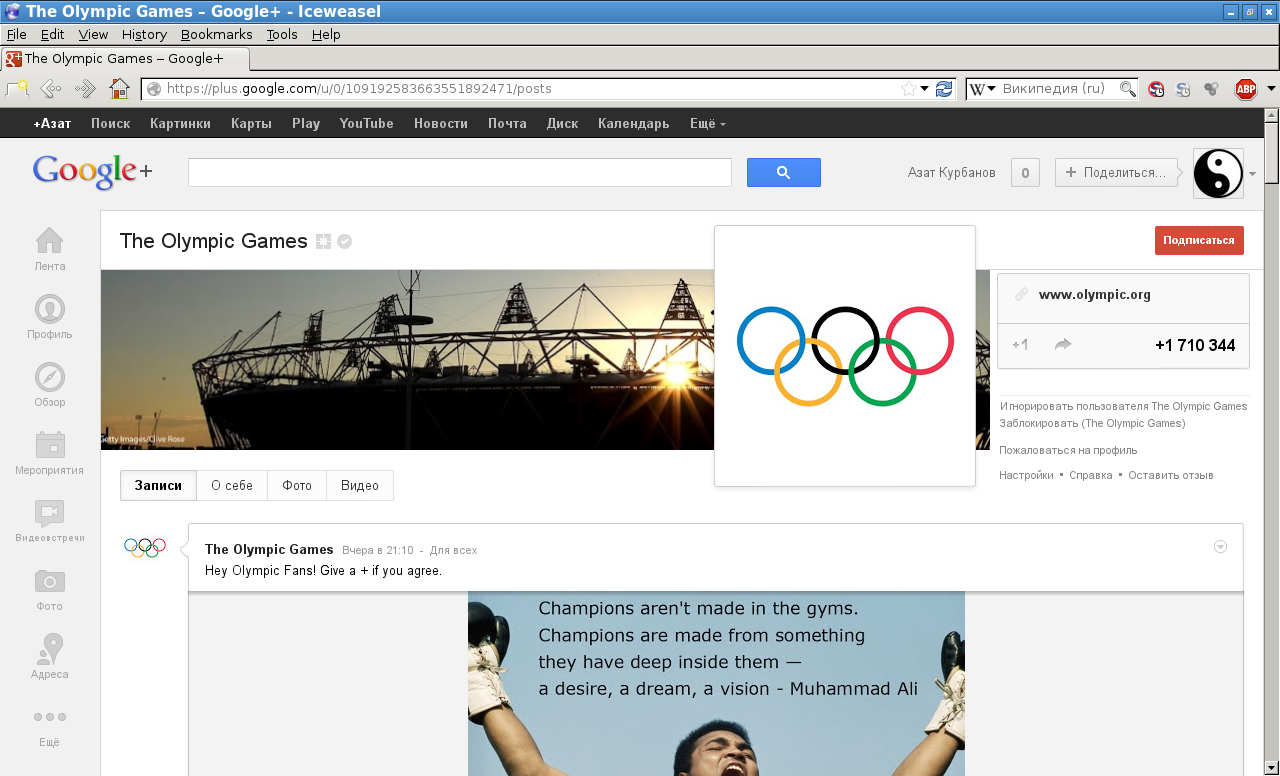1280x776 pixels.
Task: Click into the Google+ search field
Action: tap(460, 172)
